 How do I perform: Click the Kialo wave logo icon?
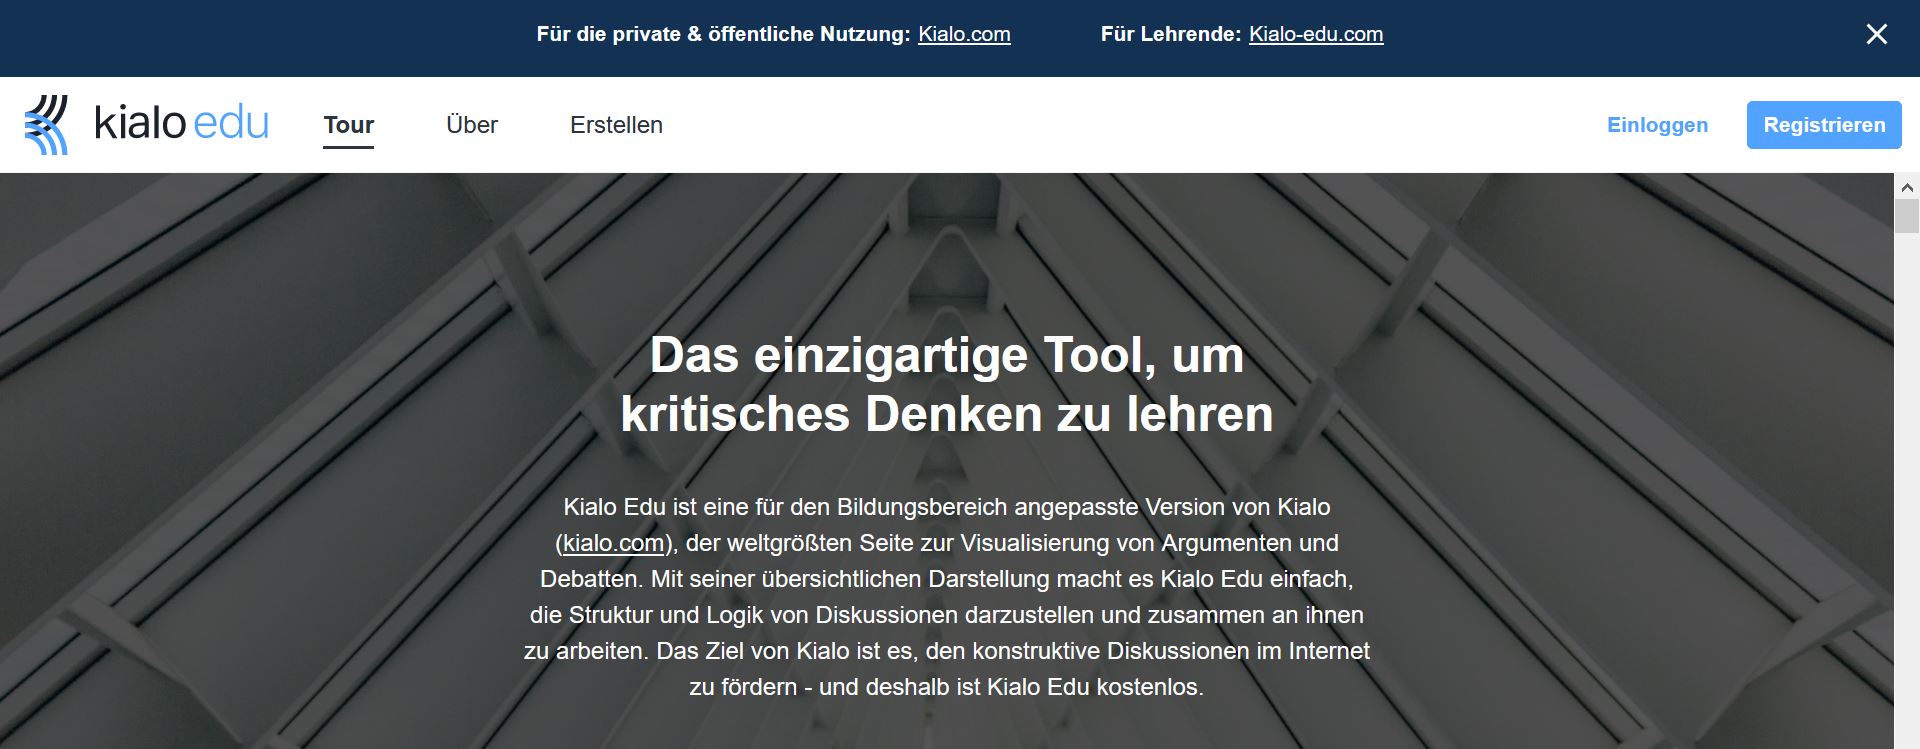tap(47, 125)
